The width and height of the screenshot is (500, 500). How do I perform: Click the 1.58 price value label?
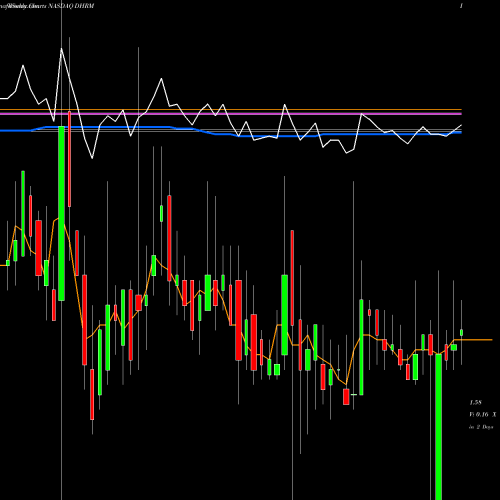click(475, 403)
